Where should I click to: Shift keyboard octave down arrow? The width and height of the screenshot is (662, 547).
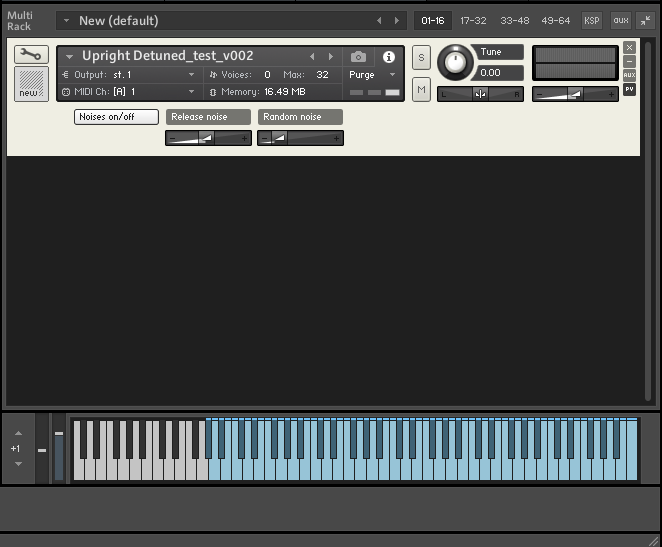click(18, 463)
